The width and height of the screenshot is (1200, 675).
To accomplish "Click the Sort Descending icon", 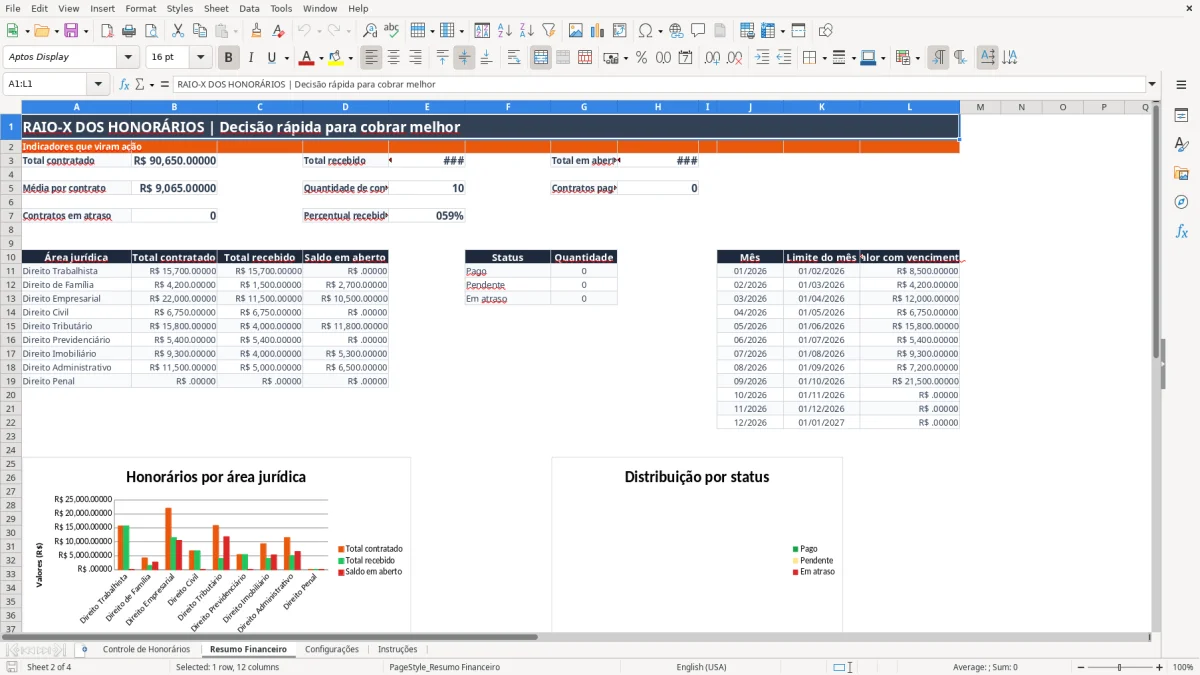I will [x=526, y=31].
